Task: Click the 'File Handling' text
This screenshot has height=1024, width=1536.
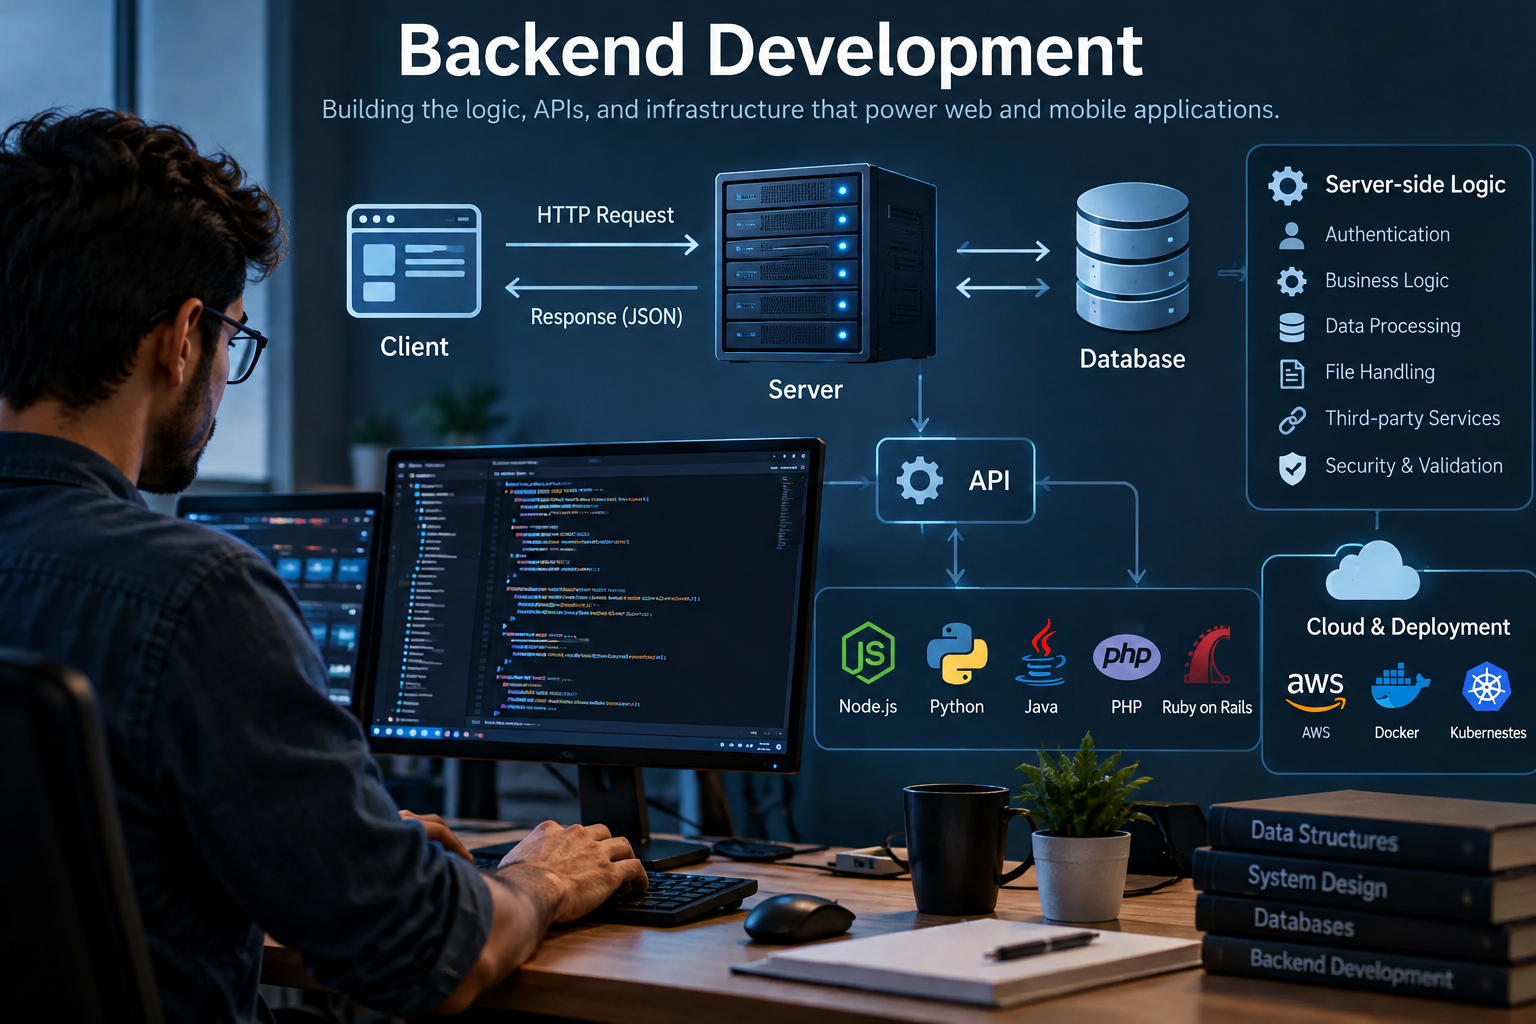Action: 1379,372
